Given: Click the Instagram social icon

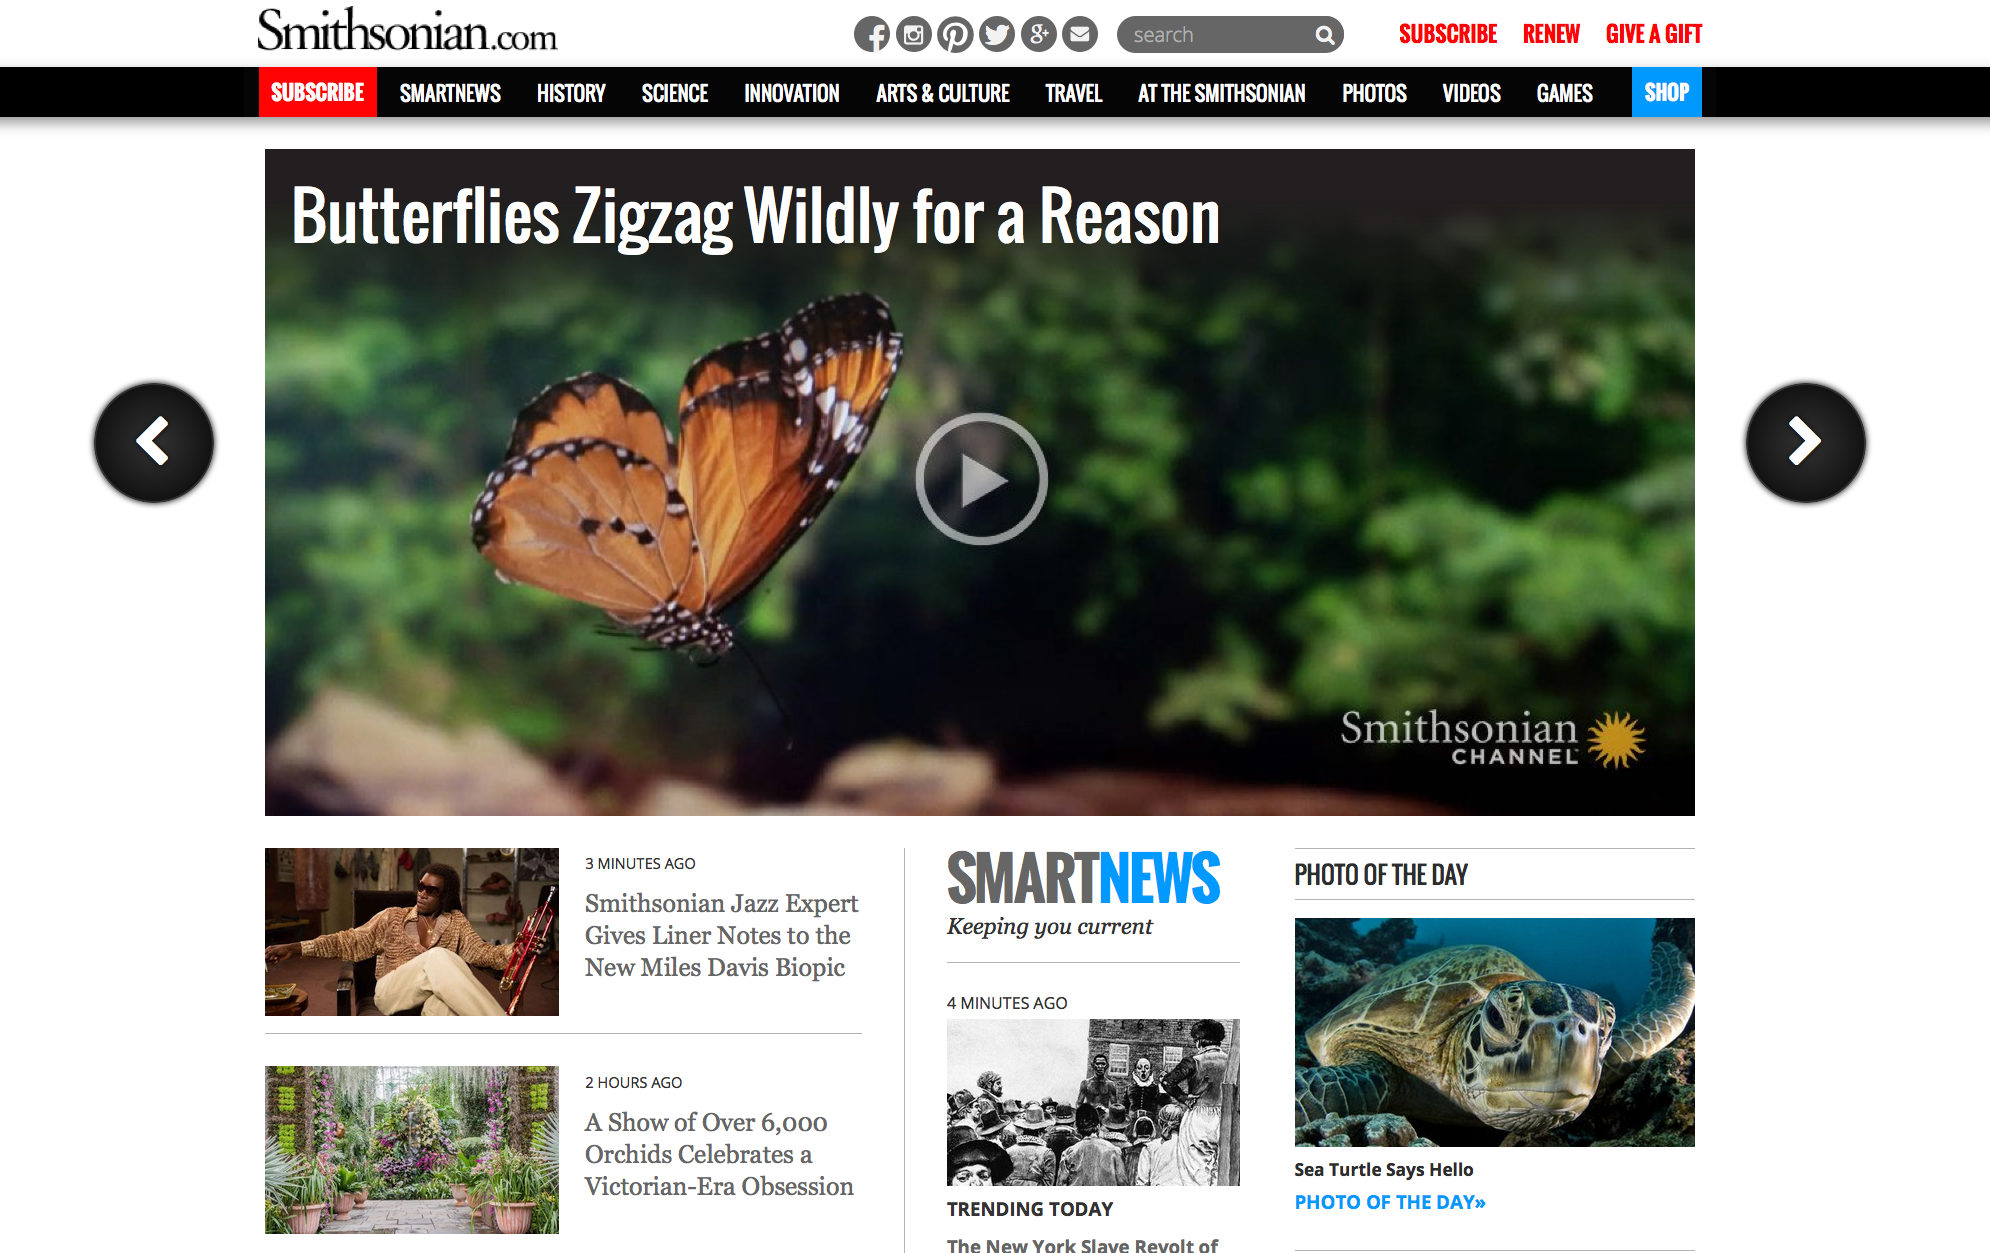Looking at the screenshot, I should tap(913, 35).
